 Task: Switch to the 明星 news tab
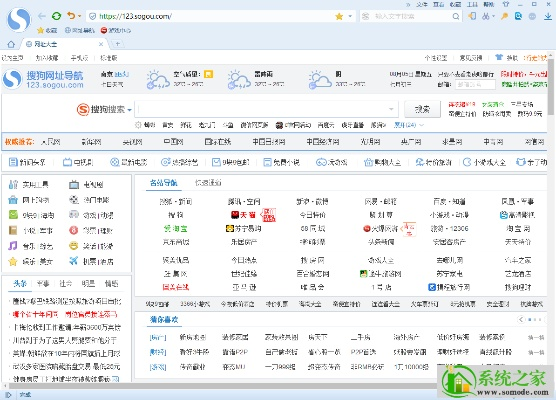88,283
